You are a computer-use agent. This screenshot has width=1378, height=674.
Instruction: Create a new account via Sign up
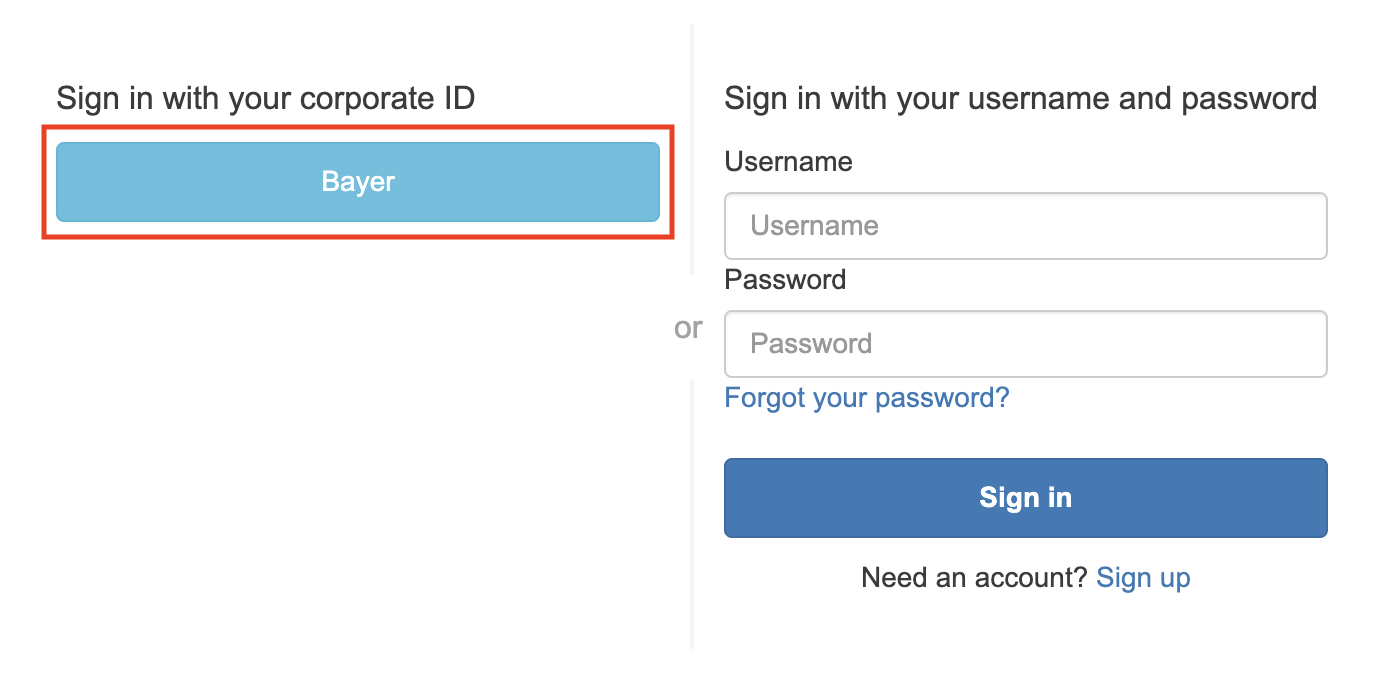coord(1143,578)
